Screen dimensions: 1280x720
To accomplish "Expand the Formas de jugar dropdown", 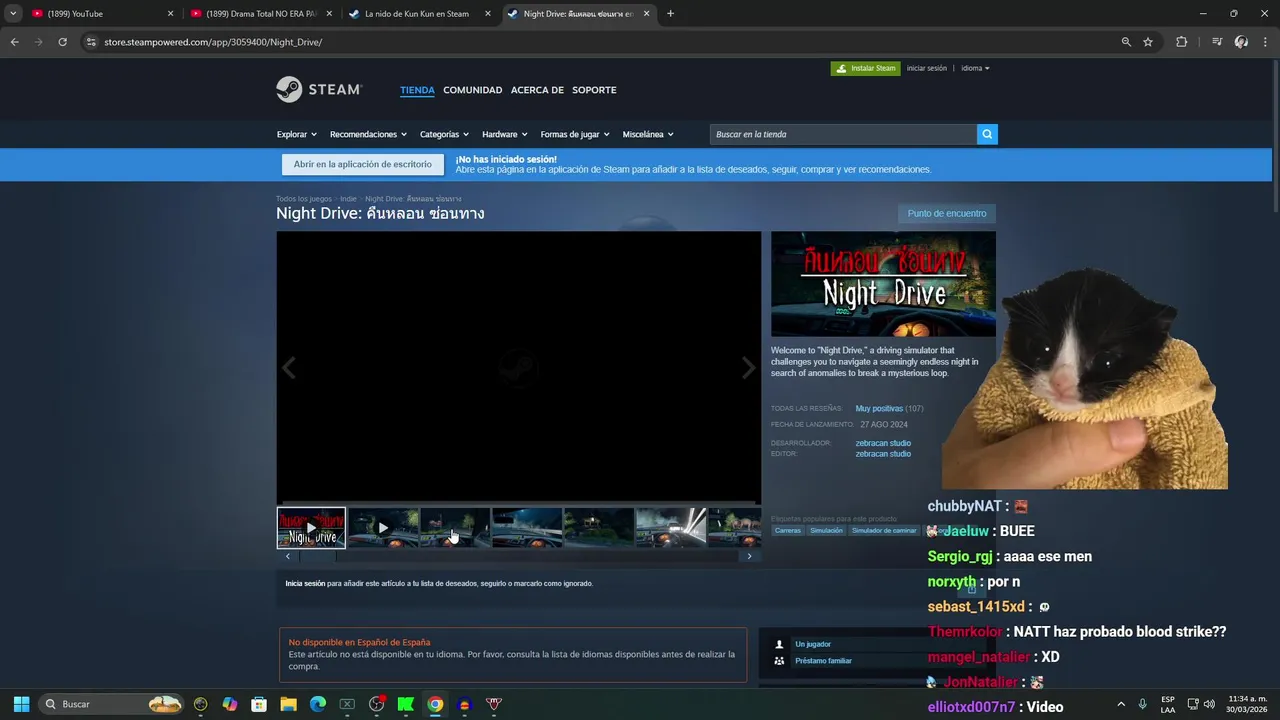I will pyautogui.click(x=575, y=134).
